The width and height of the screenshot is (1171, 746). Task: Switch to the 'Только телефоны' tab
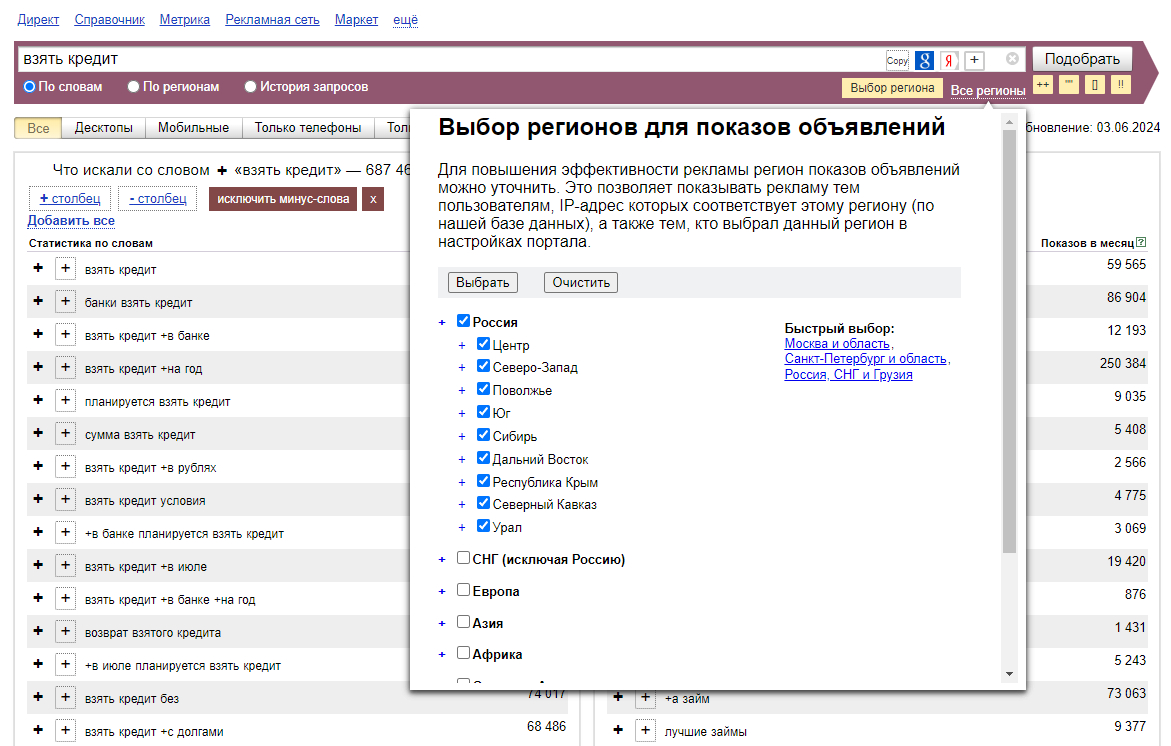pyautogui.click(x=308, y=128)
